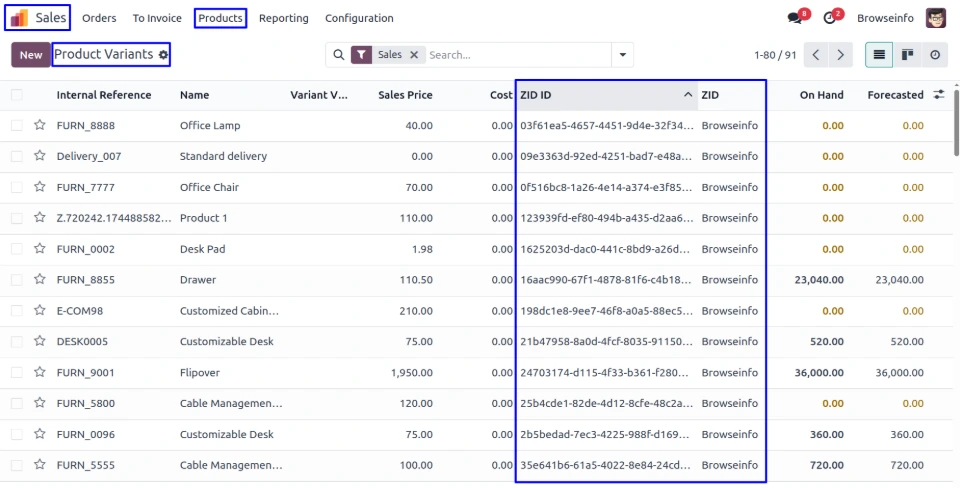
Task: Tick the select-all checkbox in header
Action: tap(17, 95)
